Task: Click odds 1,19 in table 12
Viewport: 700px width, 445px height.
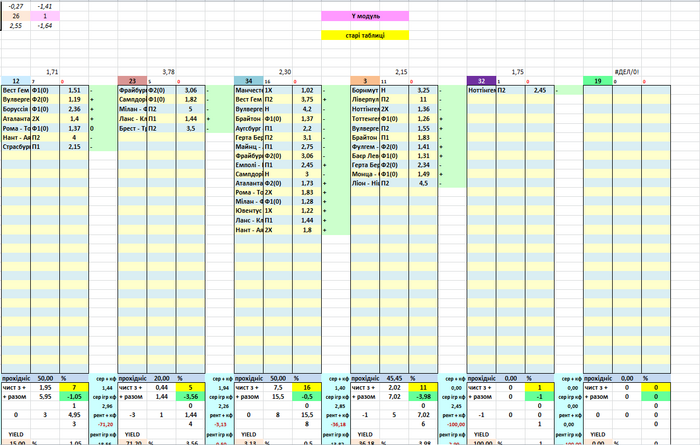Action: tap(74, 100)
